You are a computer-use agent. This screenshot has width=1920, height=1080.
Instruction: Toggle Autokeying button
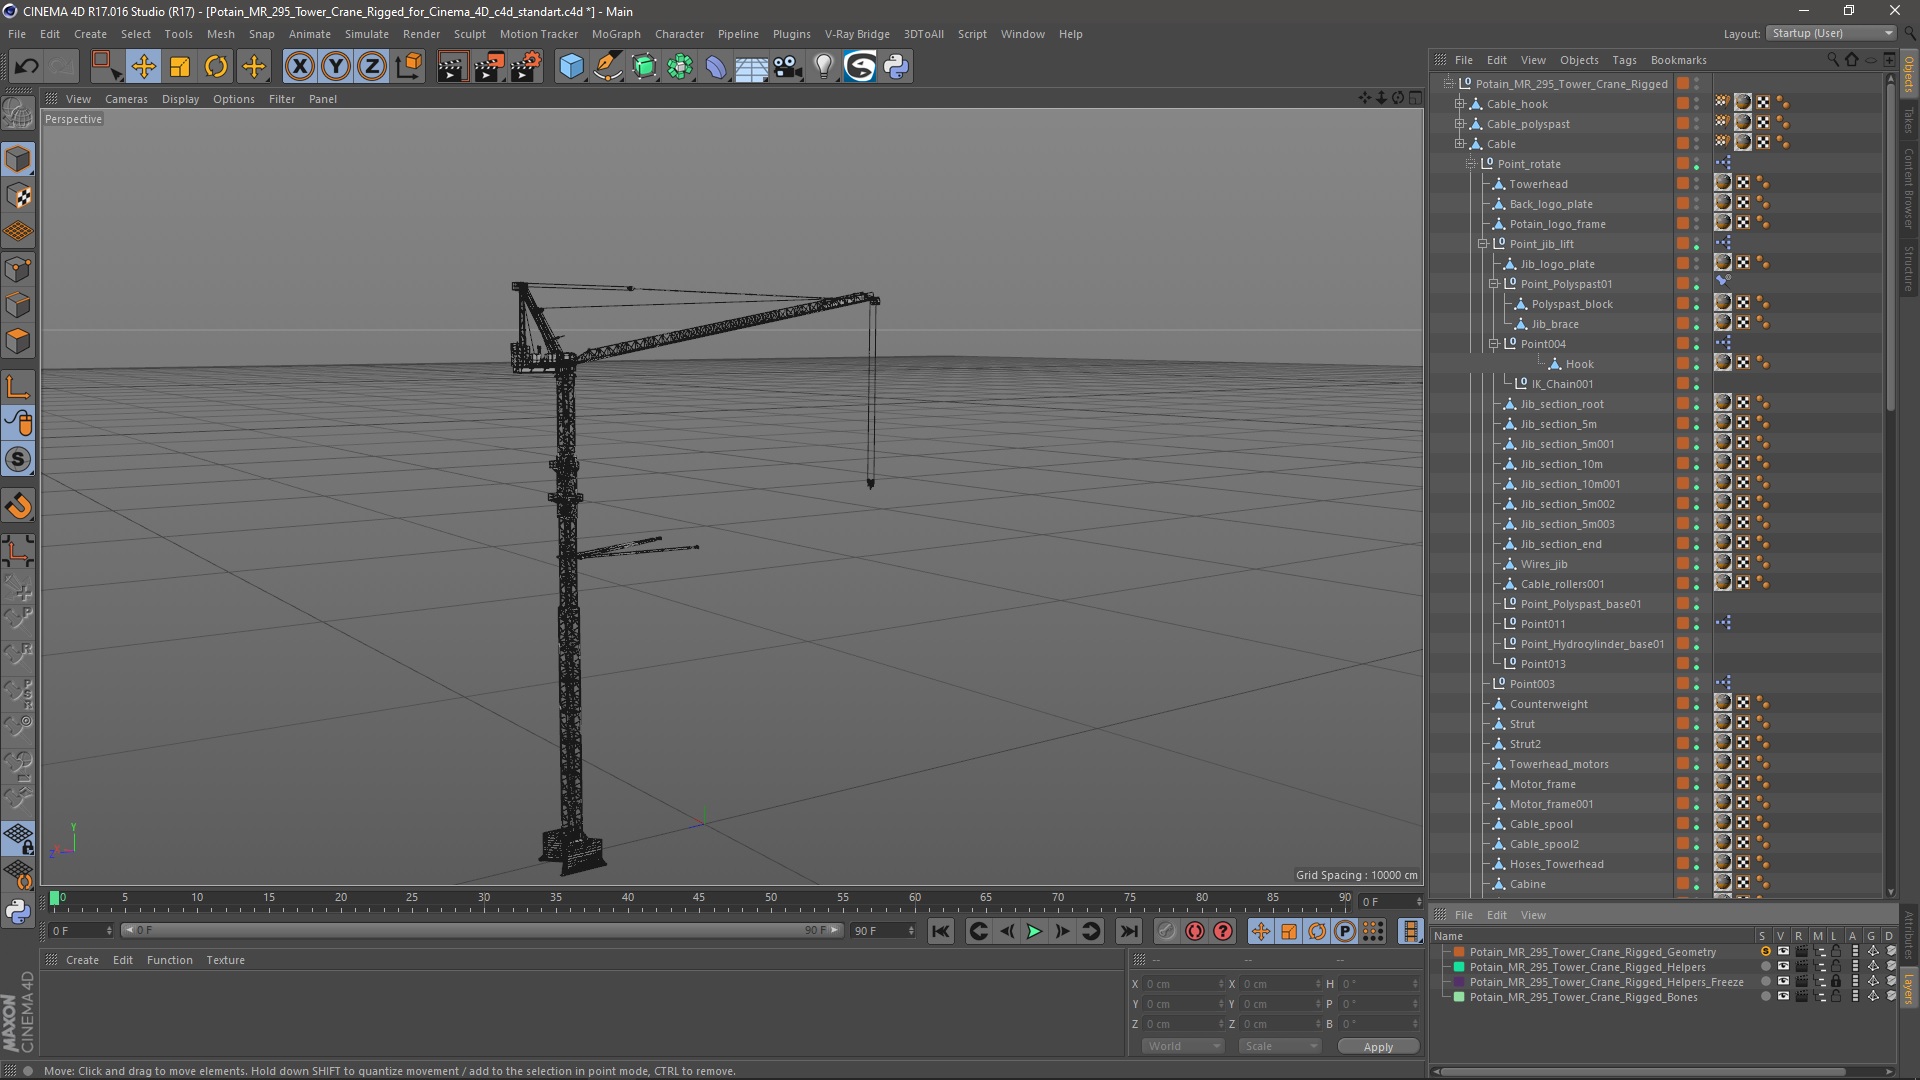pyautogui.click(x=1194, y=931)
